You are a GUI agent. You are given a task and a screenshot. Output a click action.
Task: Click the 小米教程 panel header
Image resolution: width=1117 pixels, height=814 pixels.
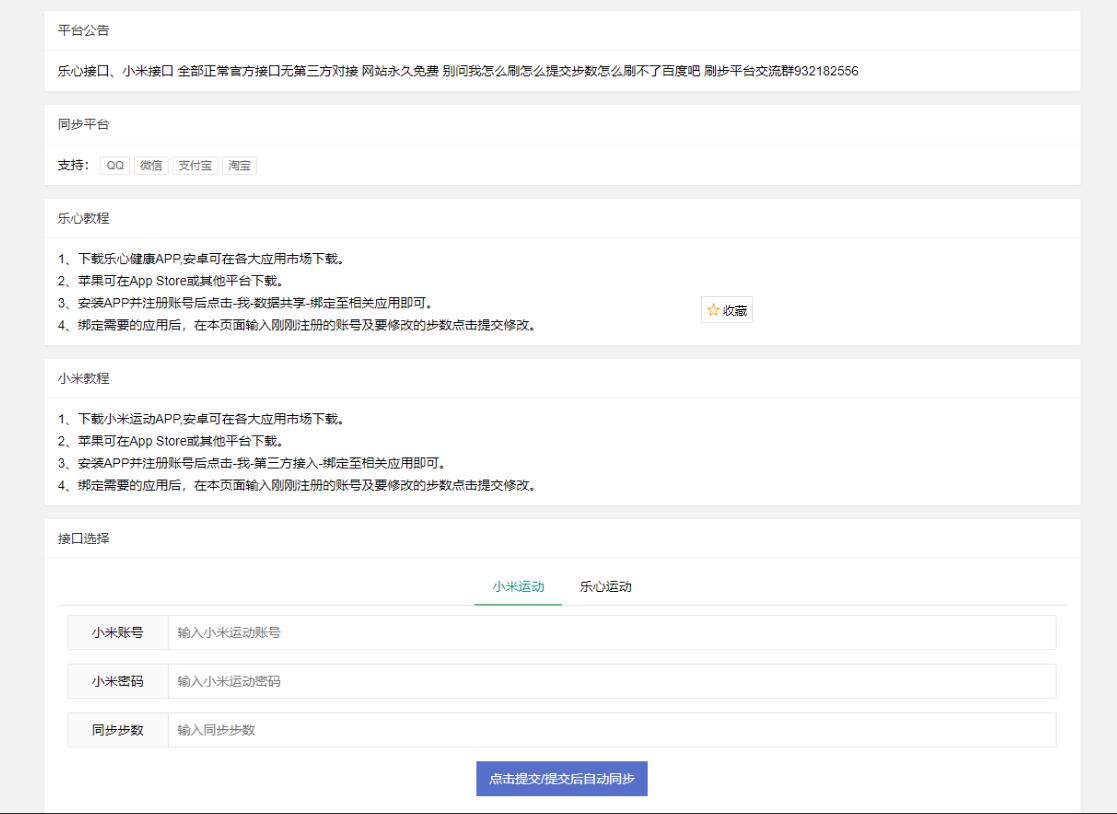[x=84, y=379]
